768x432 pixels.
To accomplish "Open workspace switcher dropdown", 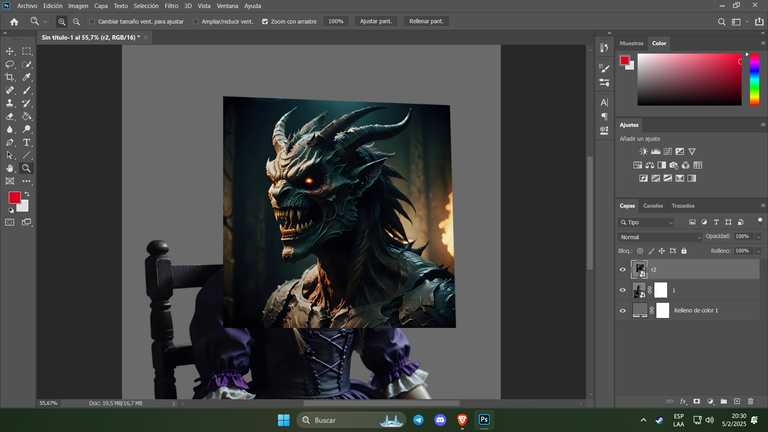I will (739, 22).
